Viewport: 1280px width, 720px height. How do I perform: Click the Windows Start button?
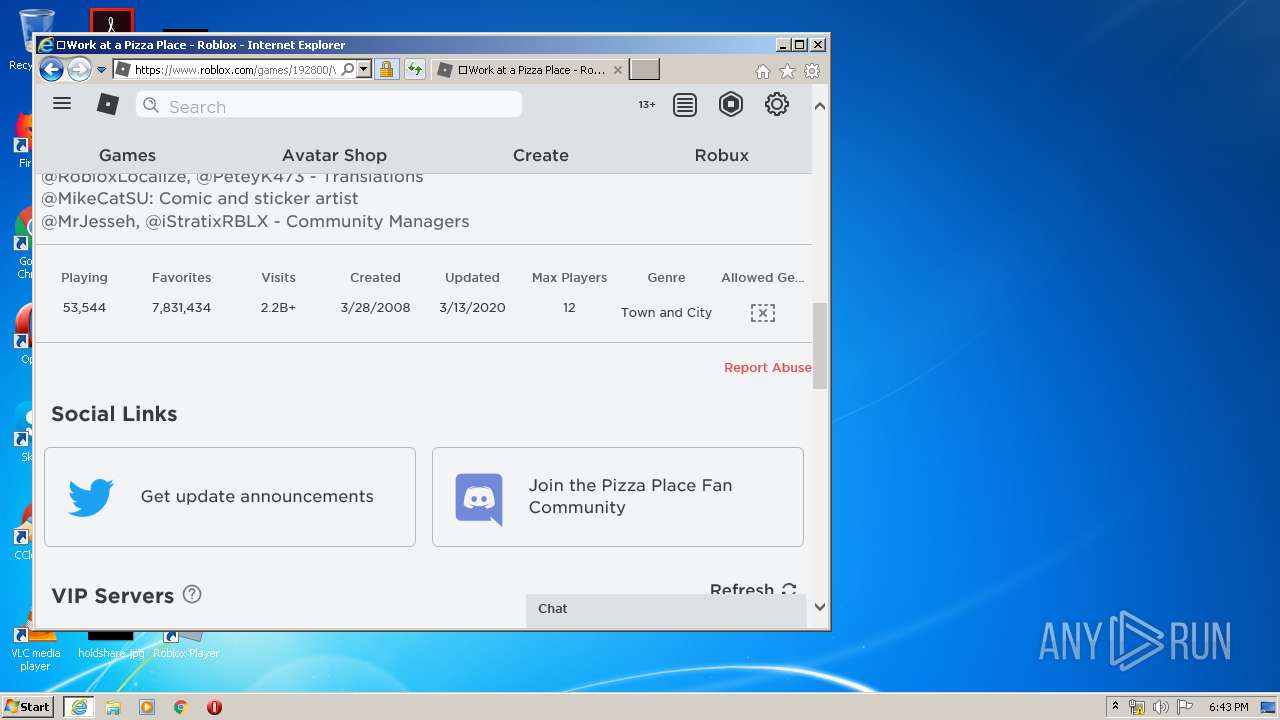[x=28, y=707]
